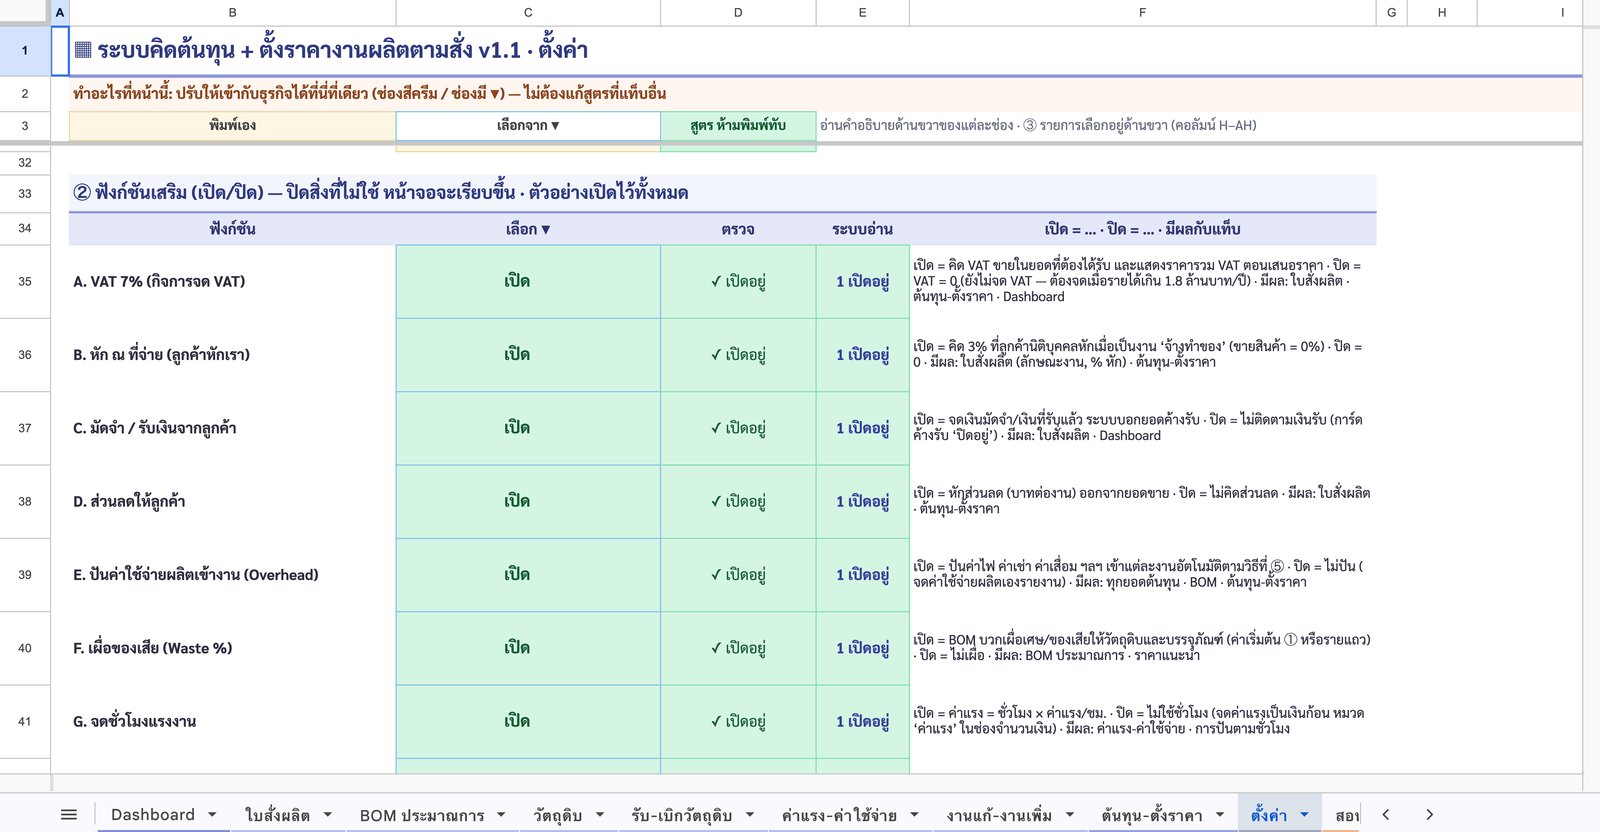Expand the ใบสั่งผลิต tab options arrow

pos(327,815)
